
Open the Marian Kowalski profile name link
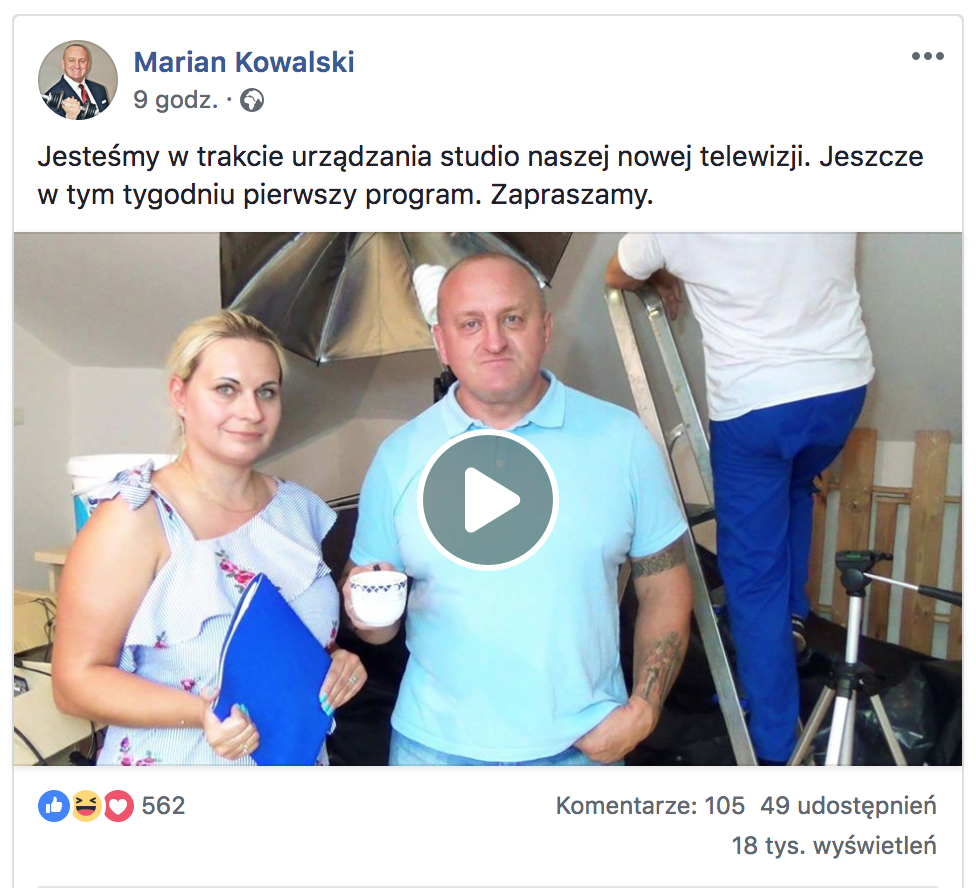coord(244,62)
